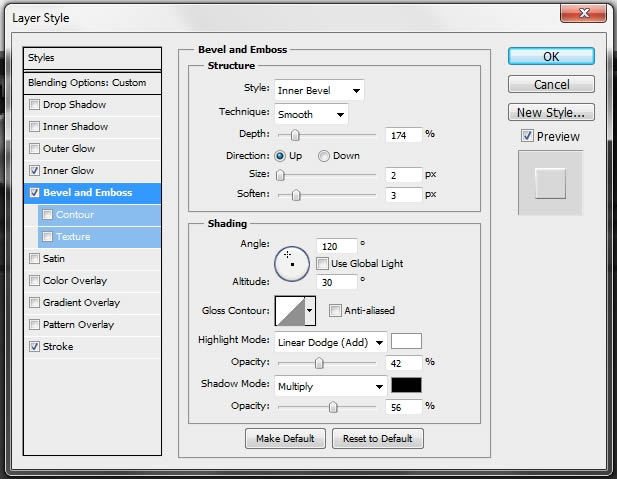Click the Cancel button
This screenshot has height=479, width=617.
[x=551, y=84]
